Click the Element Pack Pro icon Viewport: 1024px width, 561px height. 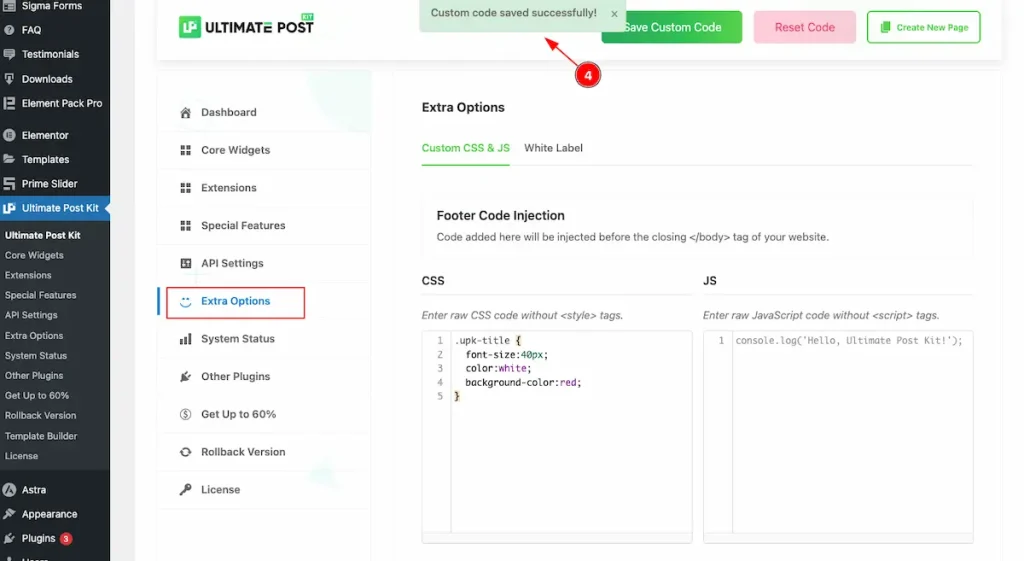click(9, 103)
